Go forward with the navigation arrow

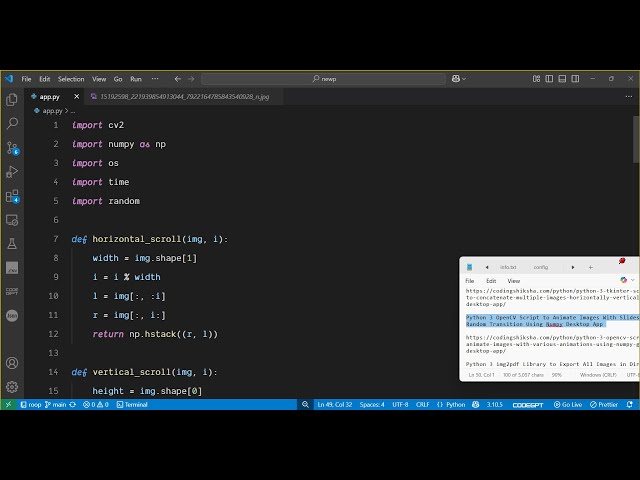tap(191, 79)
